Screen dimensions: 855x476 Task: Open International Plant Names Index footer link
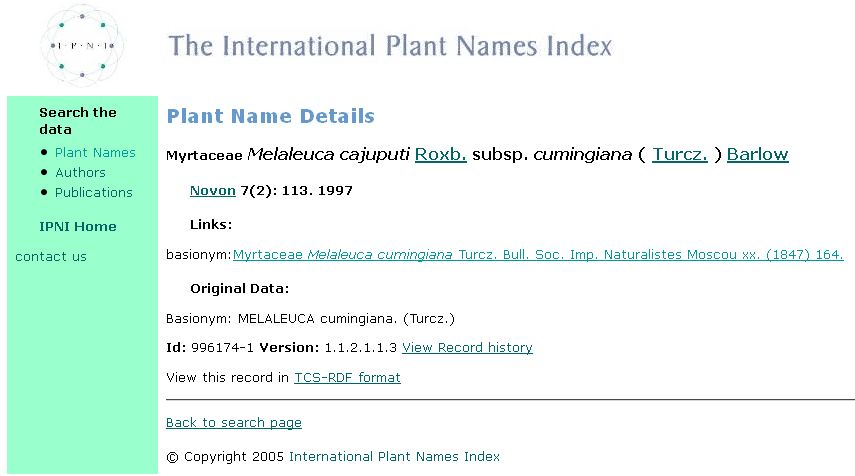(394, 456)
